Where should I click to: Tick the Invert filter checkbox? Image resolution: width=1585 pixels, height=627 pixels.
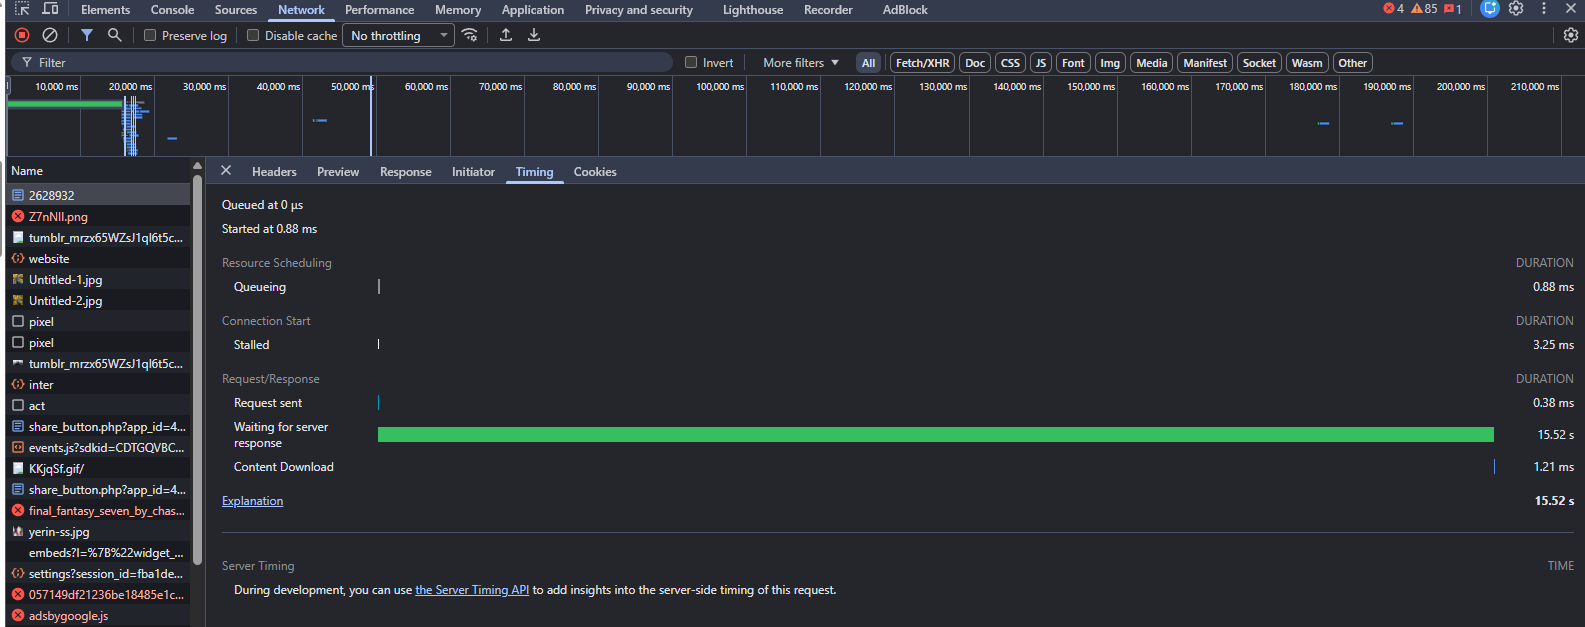click(691, 62)
